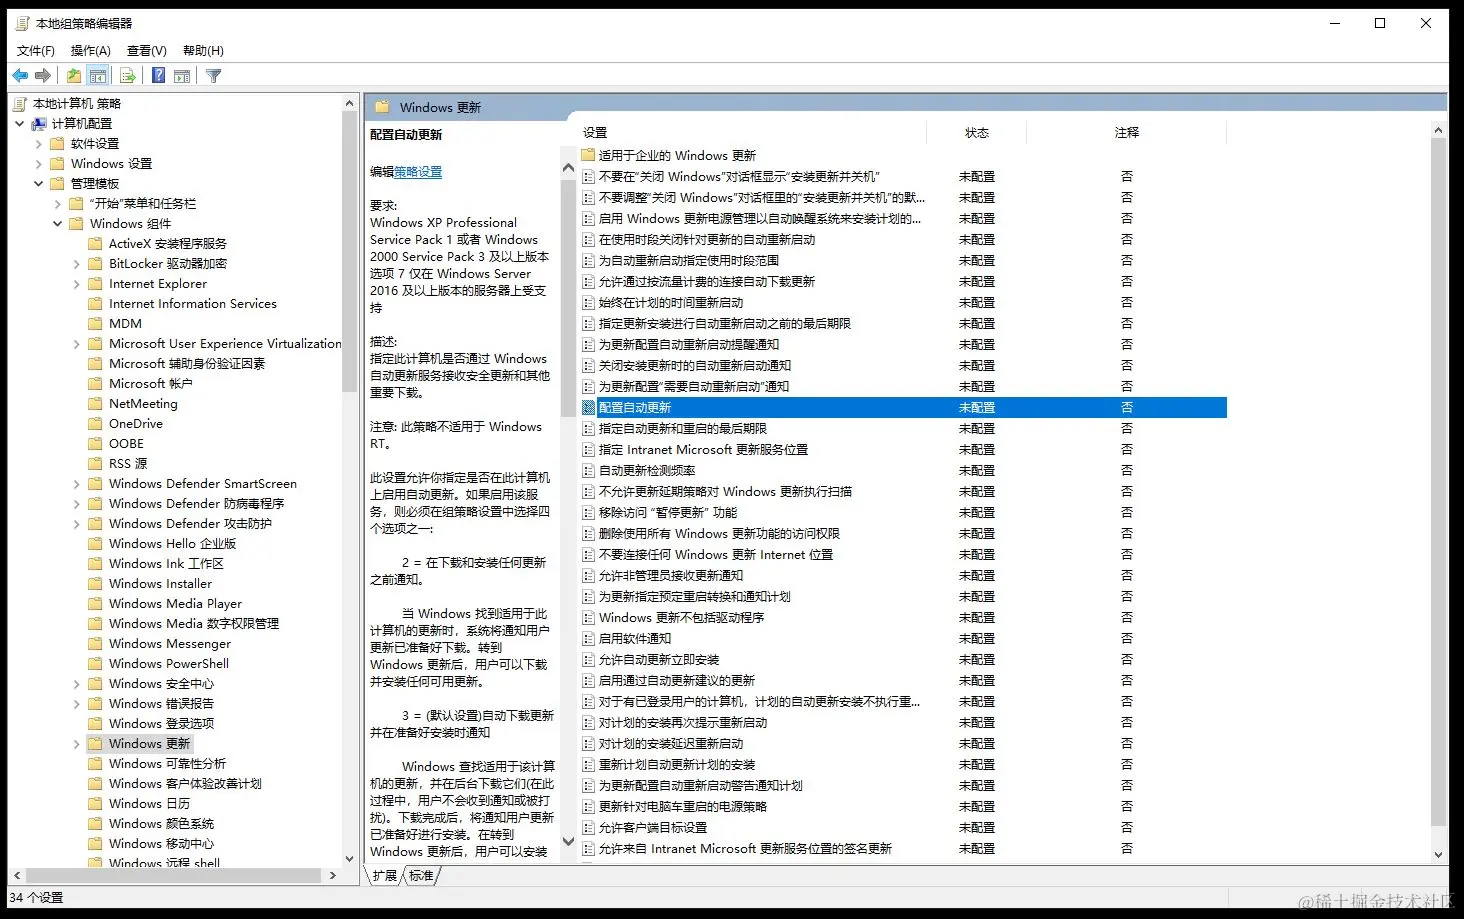
Task: Open the 操作(A) menu
Action: point(91,51)
